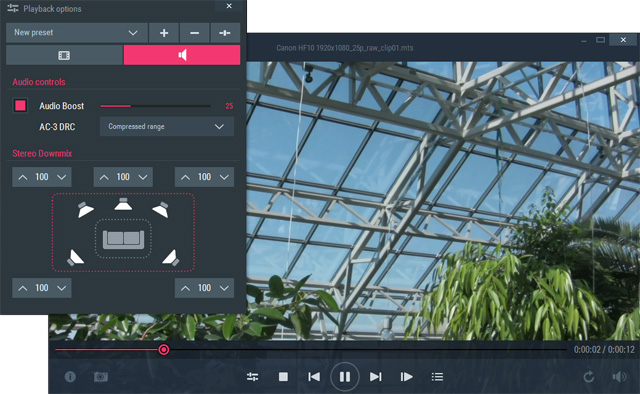The image size is (640, 394).
Task: Increase front left speaker level
Action: 23,177
